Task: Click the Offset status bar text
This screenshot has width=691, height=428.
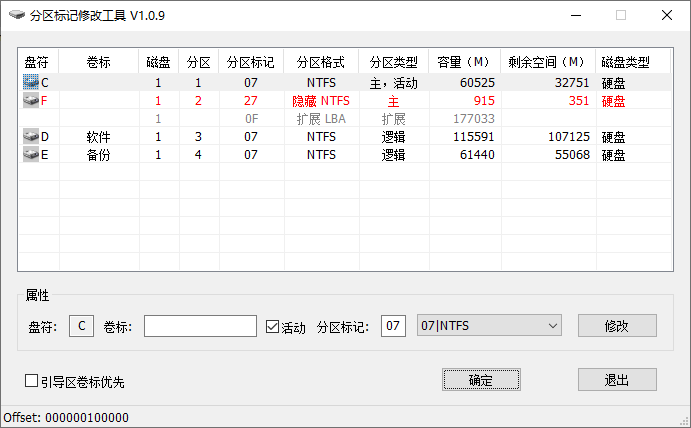Action: pyautogui.click(x=66, y=417)
